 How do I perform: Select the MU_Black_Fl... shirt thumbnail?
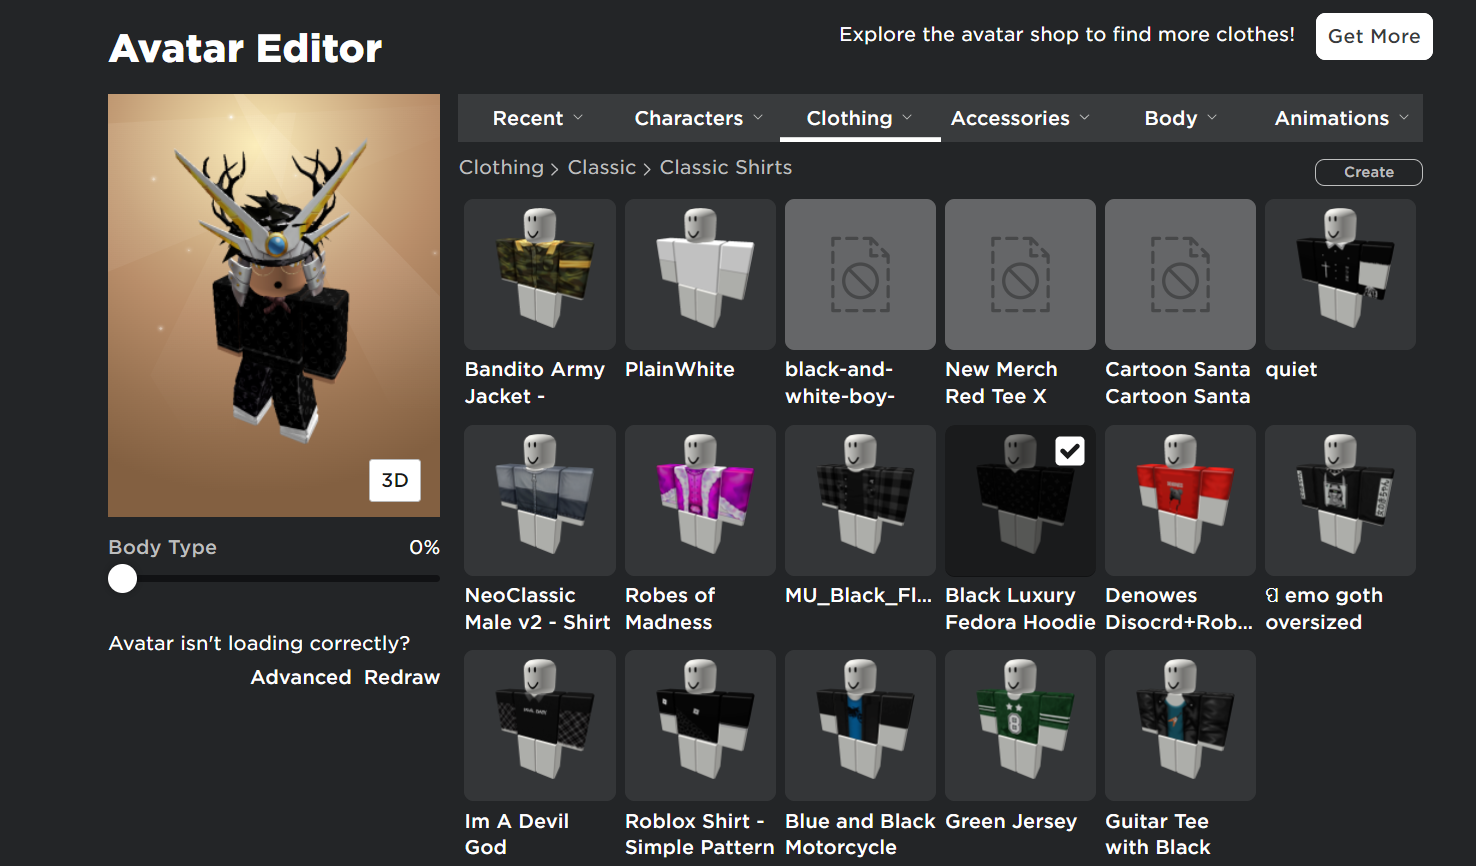[x=860, y=500]
